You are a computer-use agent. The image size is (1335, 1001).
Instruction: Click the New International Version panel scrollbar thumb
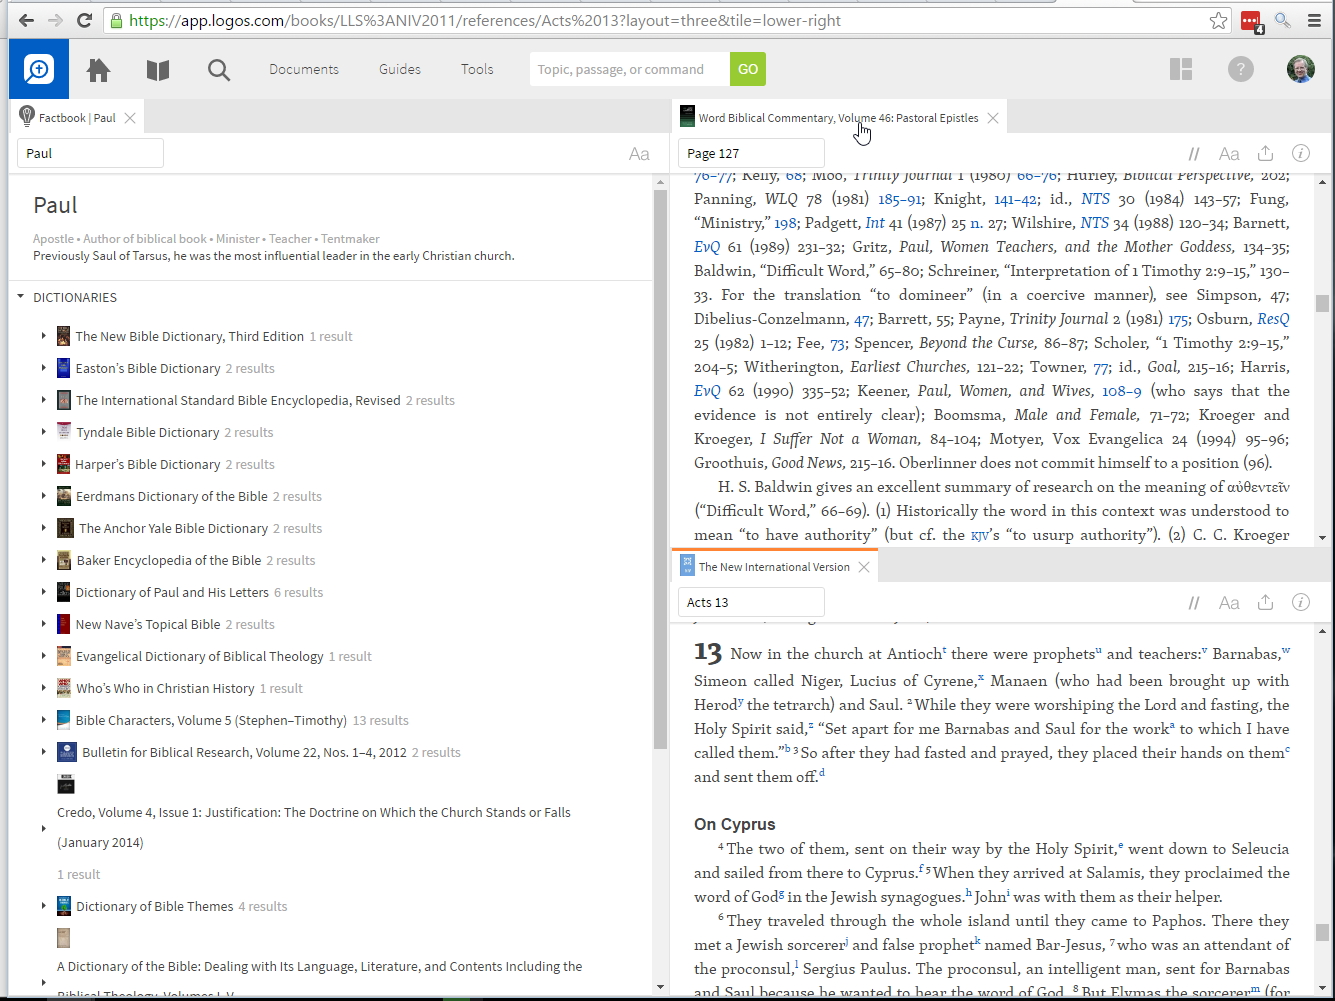(1322, 932)
